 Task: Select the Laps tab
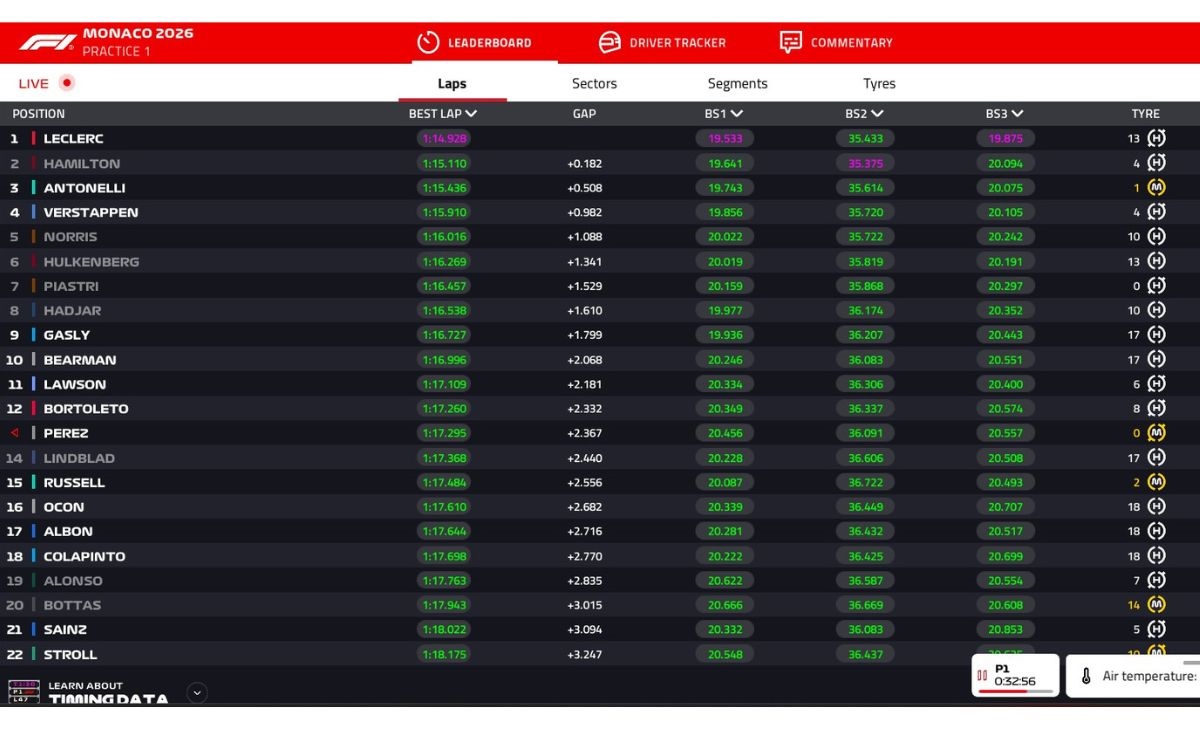452,84
